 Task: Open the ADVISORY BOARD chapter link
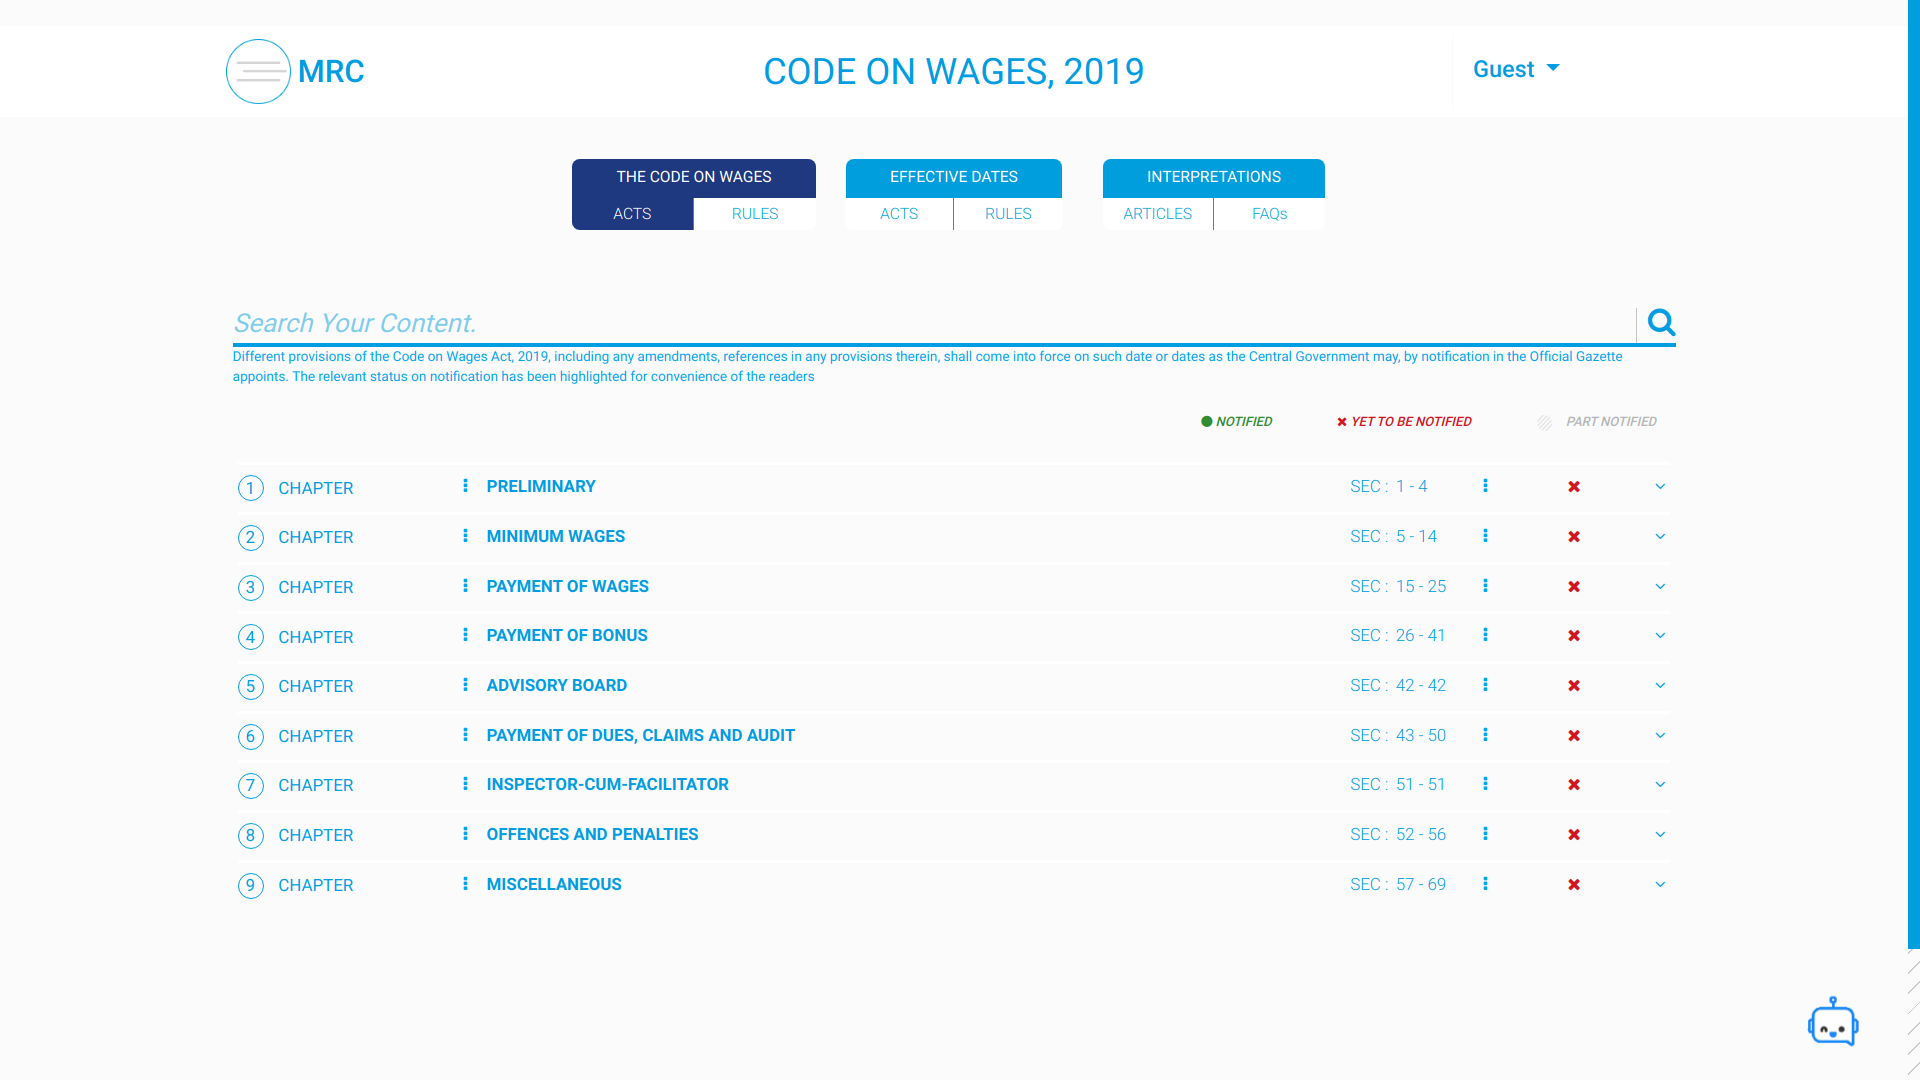557,685
